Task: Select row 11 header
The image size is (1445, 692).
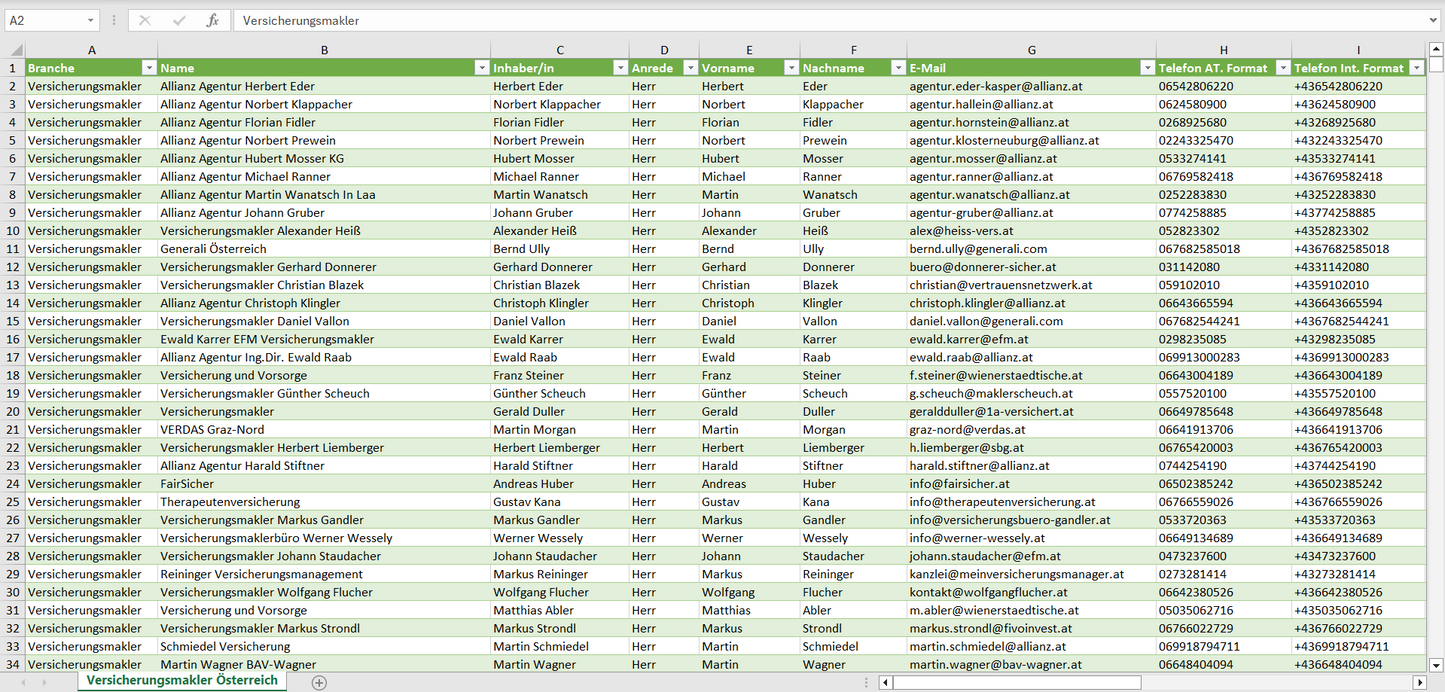Action: [12, 249]
